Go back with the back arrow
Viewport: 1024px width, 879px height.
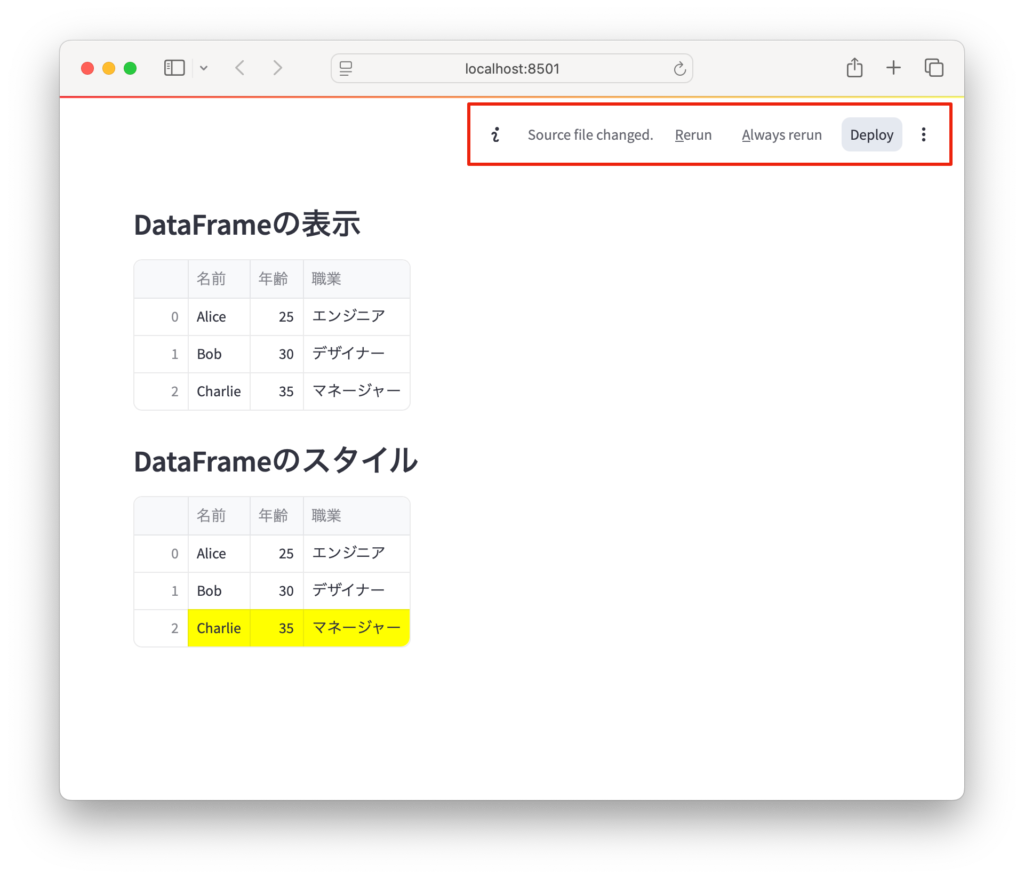(240, 68)
